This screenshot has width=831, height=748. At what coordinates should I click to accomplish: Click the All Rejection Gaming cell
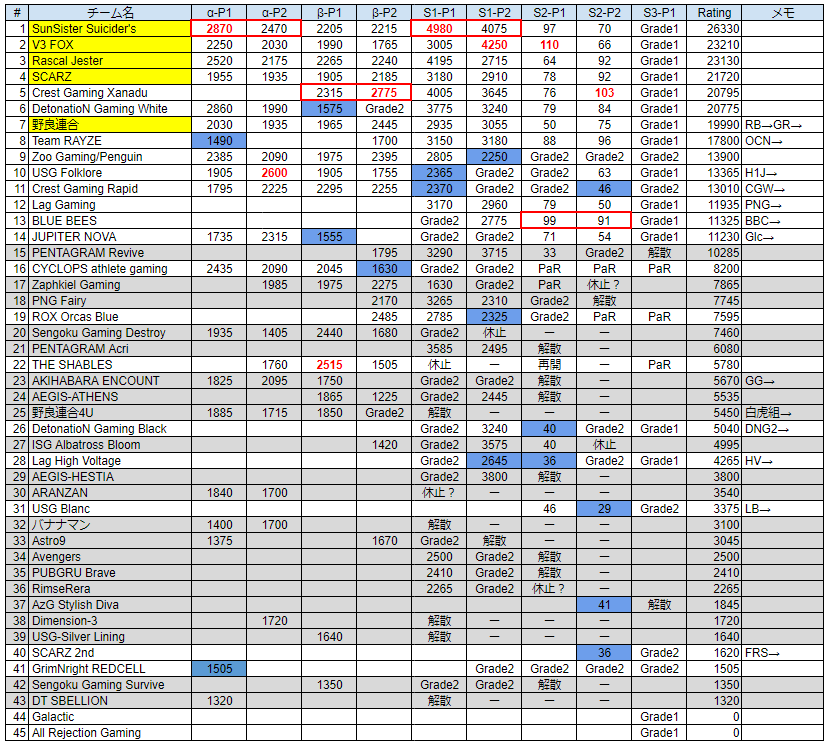(110, 733)
